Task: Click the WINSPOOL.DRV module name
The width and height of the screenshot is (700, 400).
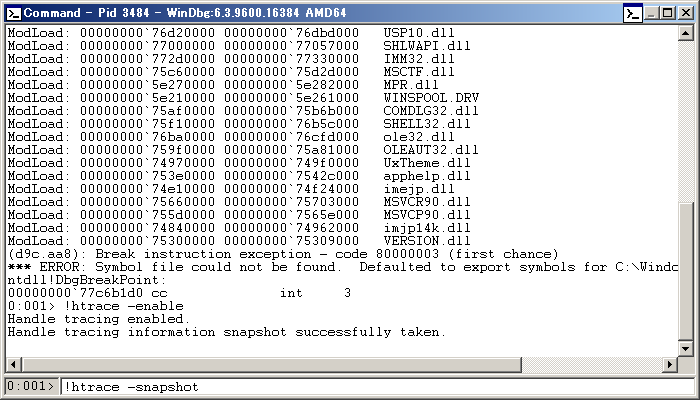Action: [431, 98]
